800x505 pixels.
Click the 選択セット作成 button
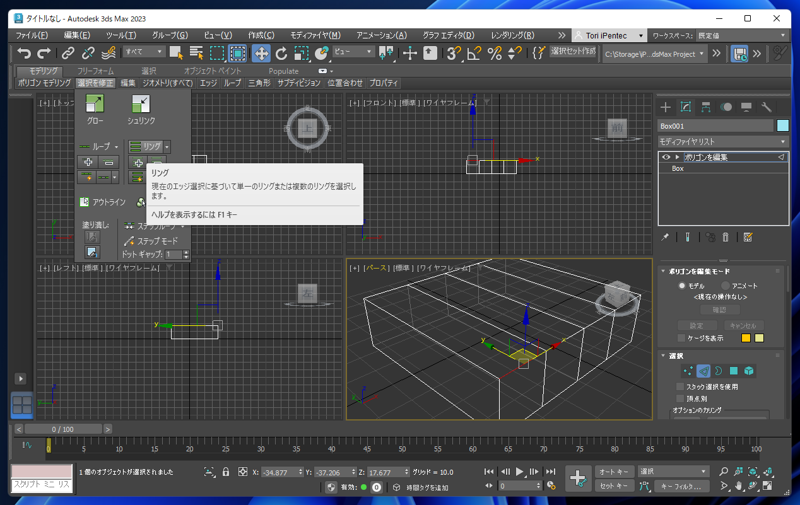coord(573,52)
